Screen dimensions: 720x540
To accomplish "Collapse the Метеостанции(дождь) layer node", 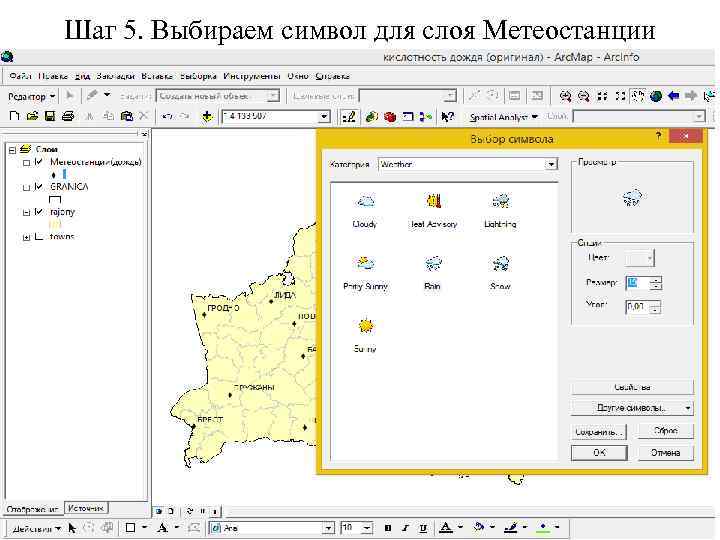I will (26, 163).
